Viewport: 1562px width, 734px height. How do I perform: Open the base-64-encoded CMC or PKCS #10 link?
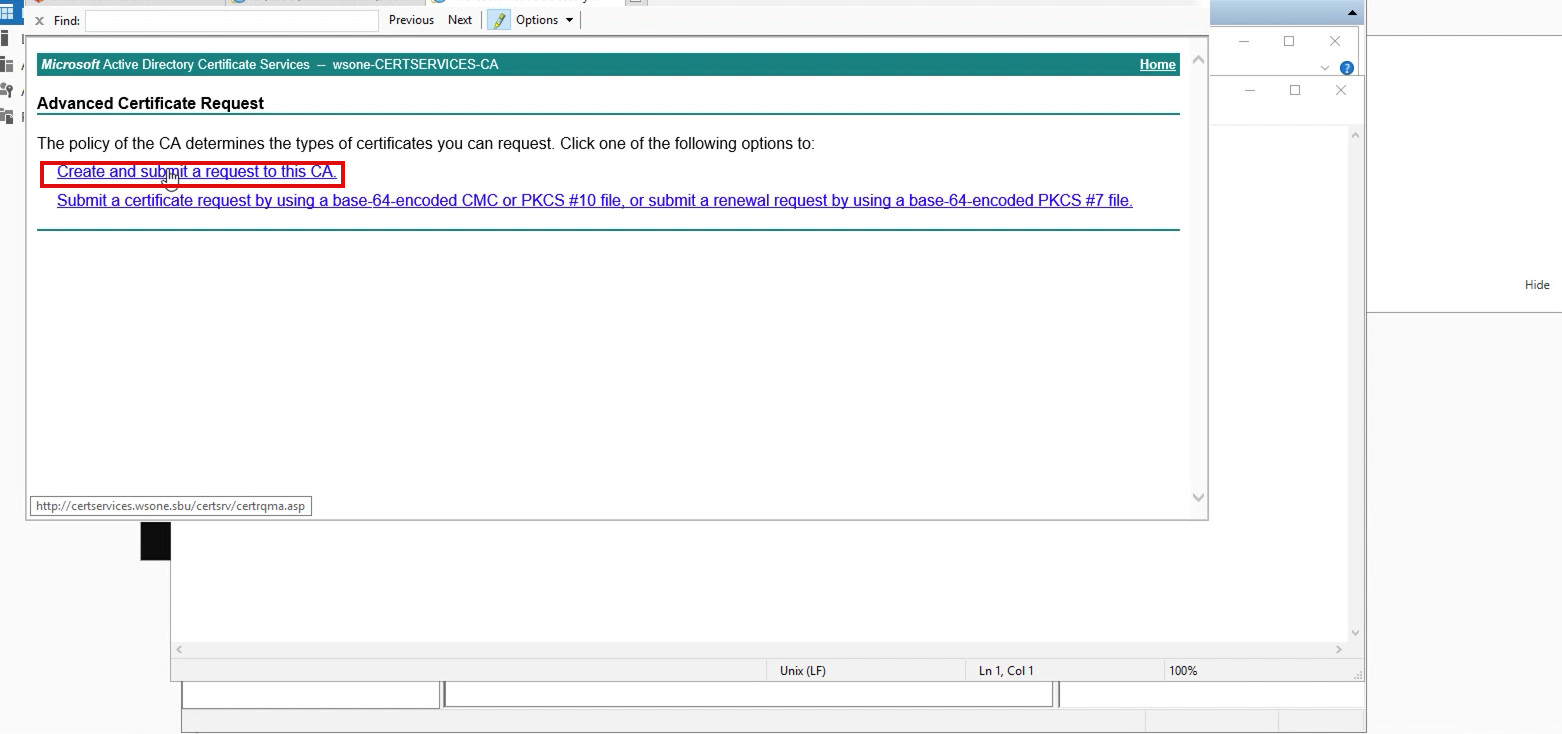click(x=594, y=201)
